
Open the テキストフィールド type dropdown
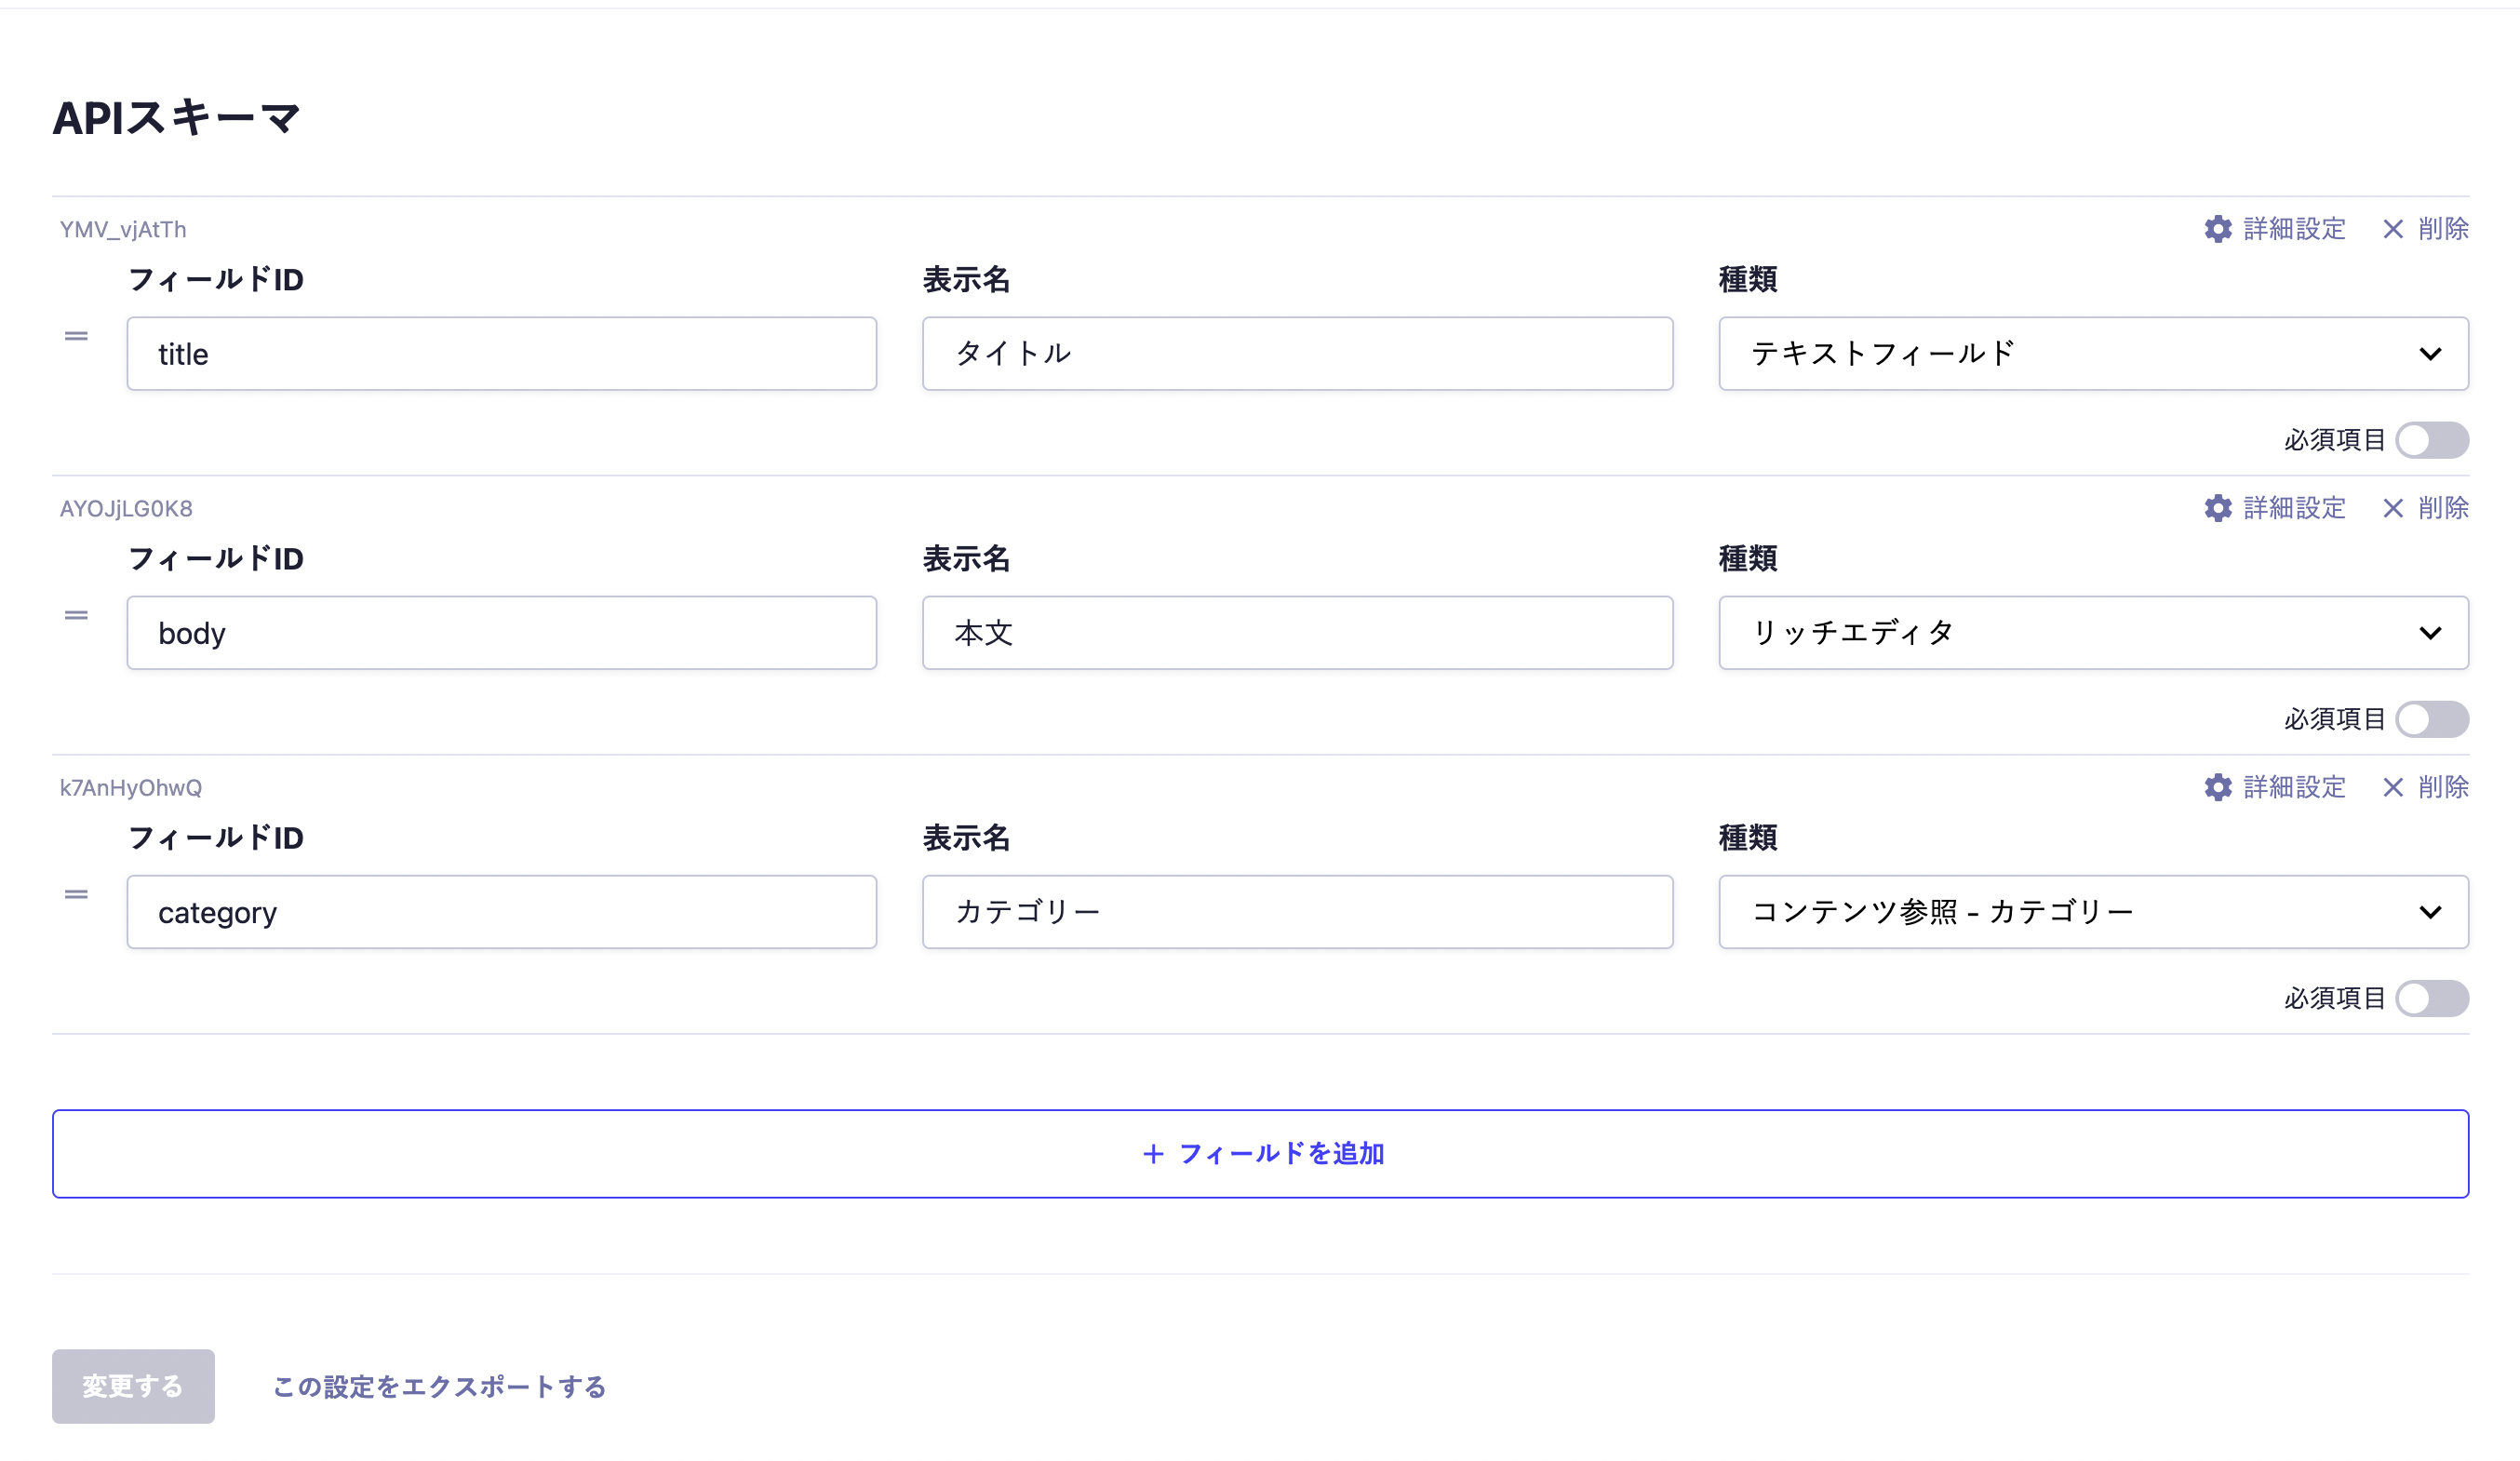pyautogui.click(x=2092, y=354)
